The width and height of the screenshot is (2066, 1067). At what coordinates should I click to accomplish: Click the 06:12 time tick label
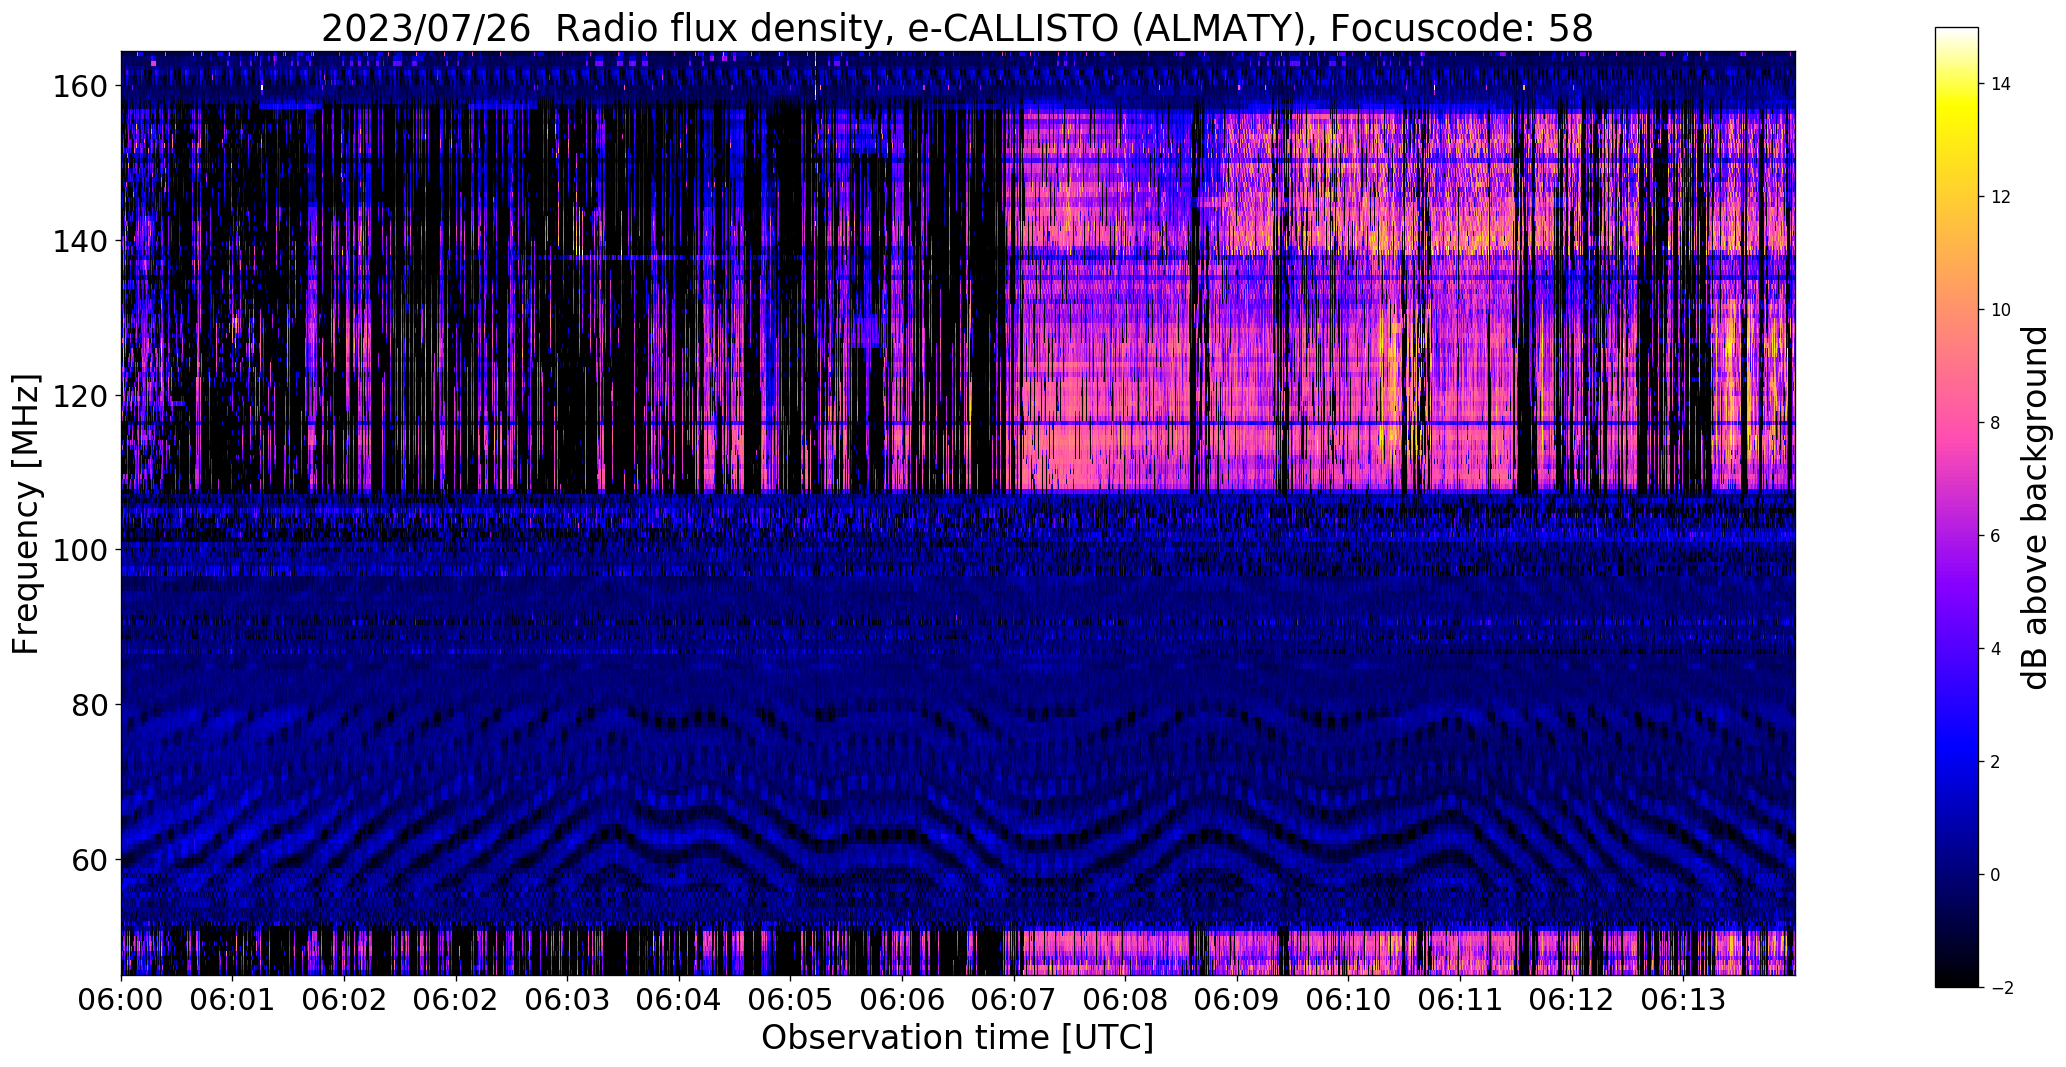tap(1571, 1000)
